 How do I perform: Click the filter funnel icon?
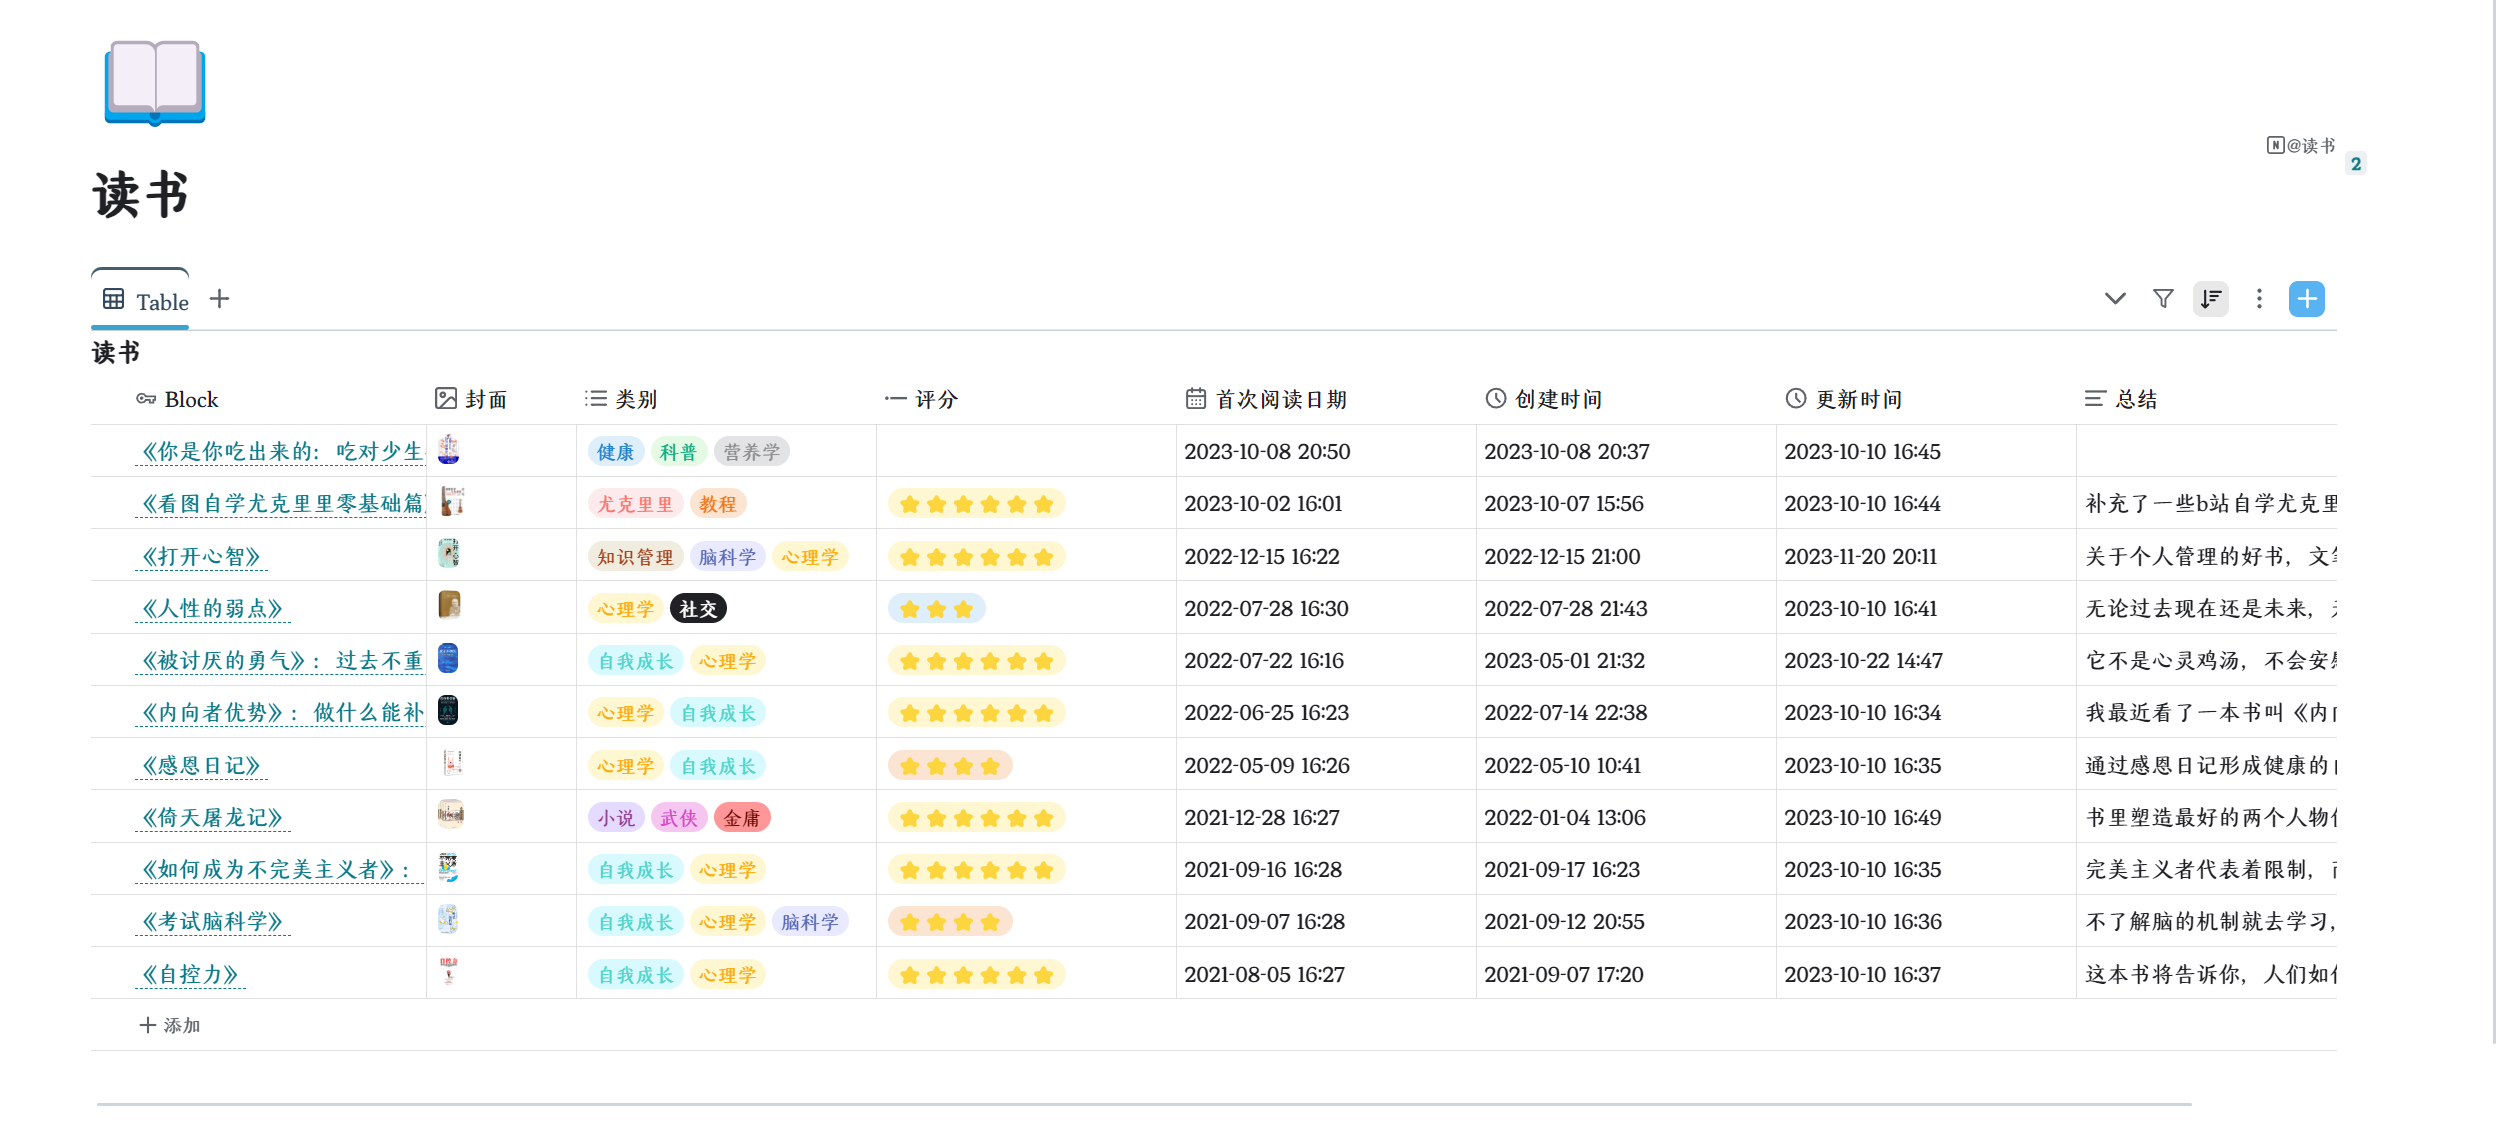click(x=2163, y=299)
